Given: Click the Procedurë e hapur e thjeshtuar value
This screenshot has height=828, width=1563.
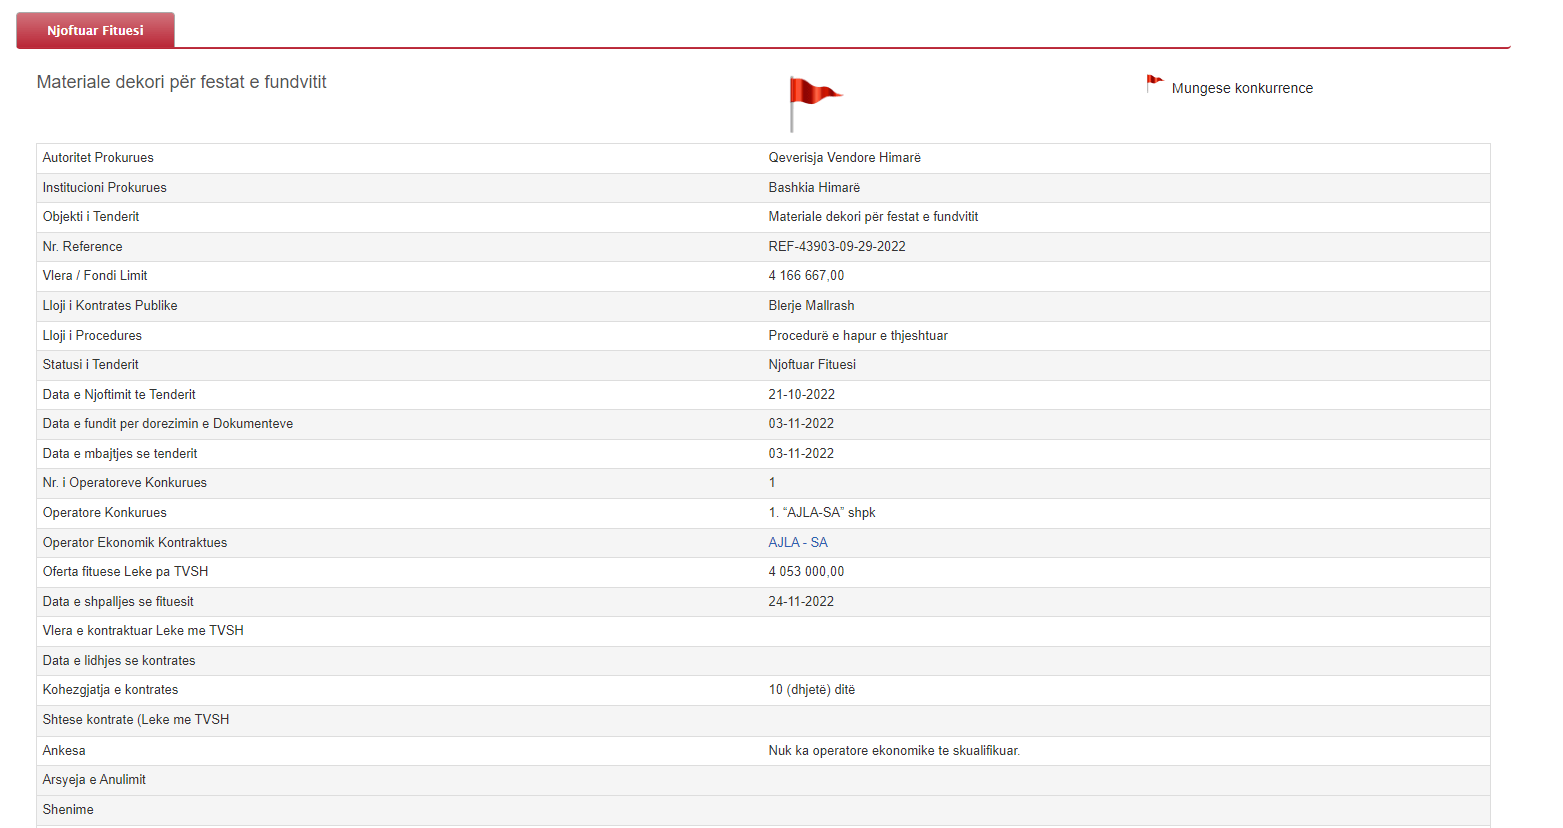Looking at the screenshot, I should (857, 335).
